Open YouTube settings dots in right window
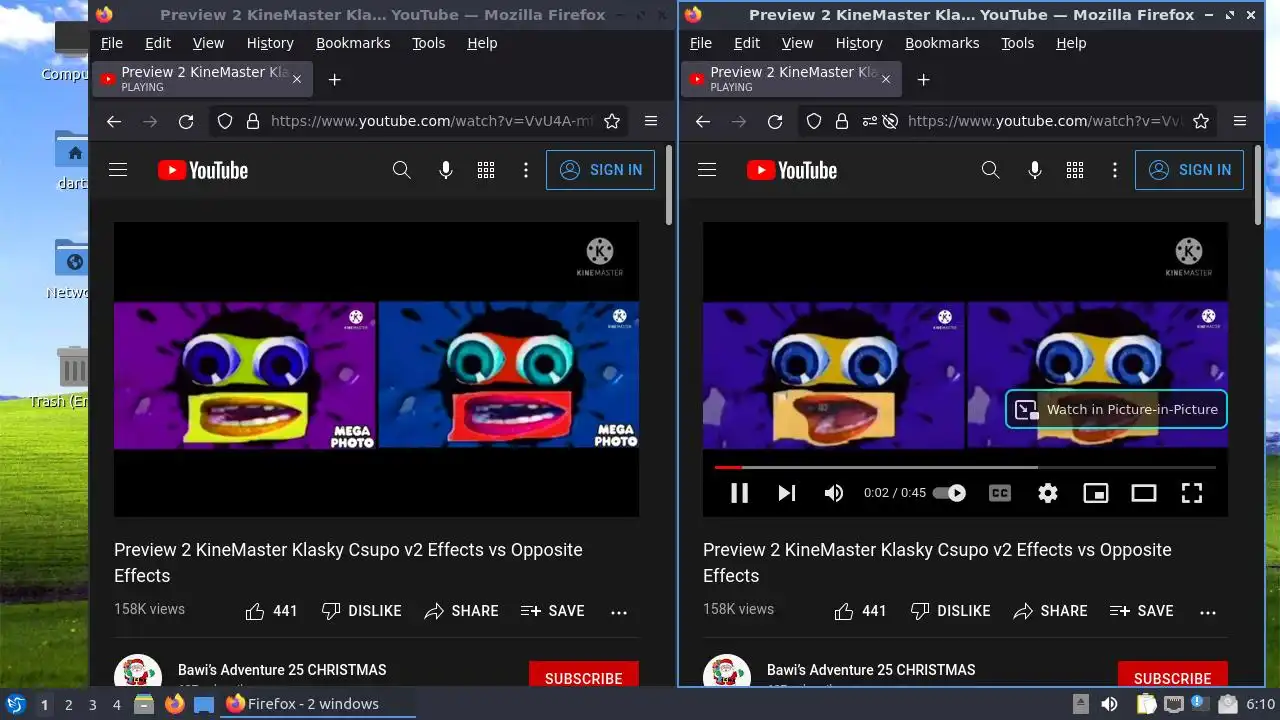 1115,170
